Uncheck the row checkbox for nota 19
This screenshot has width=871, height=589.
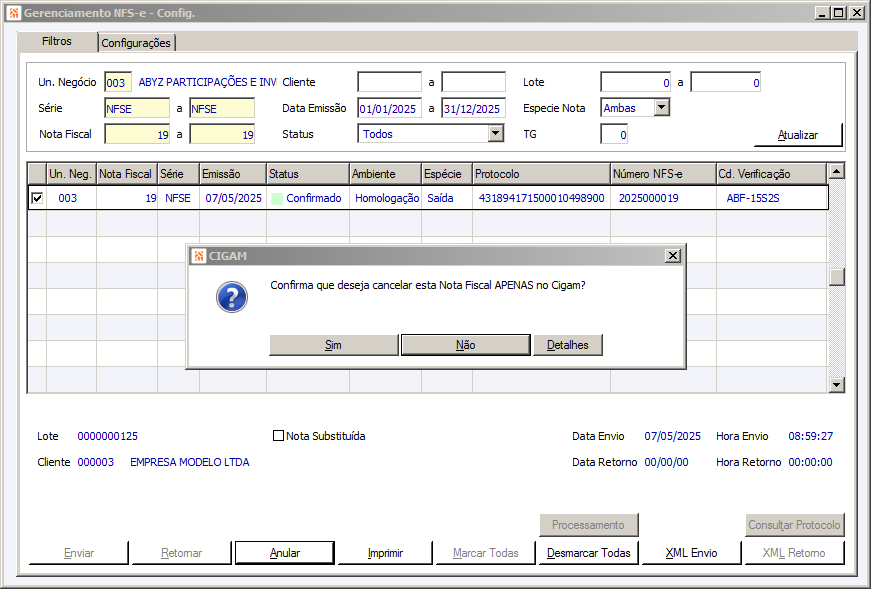coord(37,198)
